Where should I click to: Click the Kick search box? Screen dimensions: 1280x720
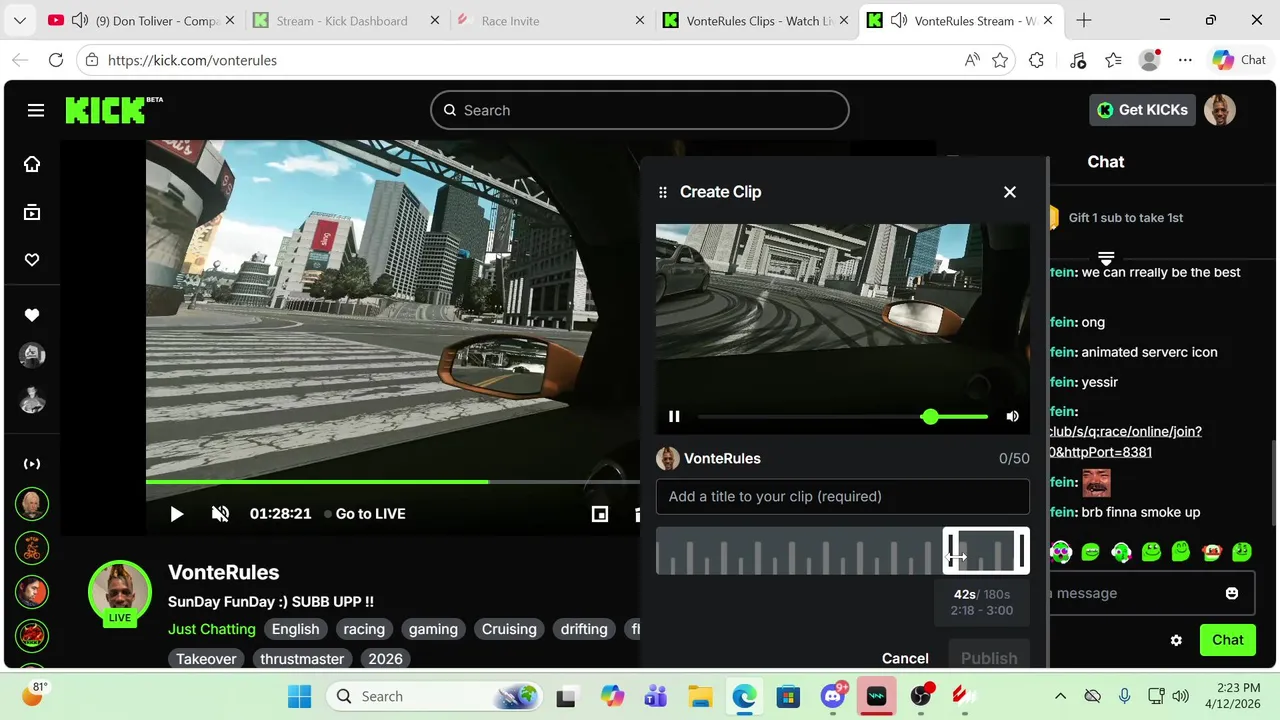tap(640, 110)
